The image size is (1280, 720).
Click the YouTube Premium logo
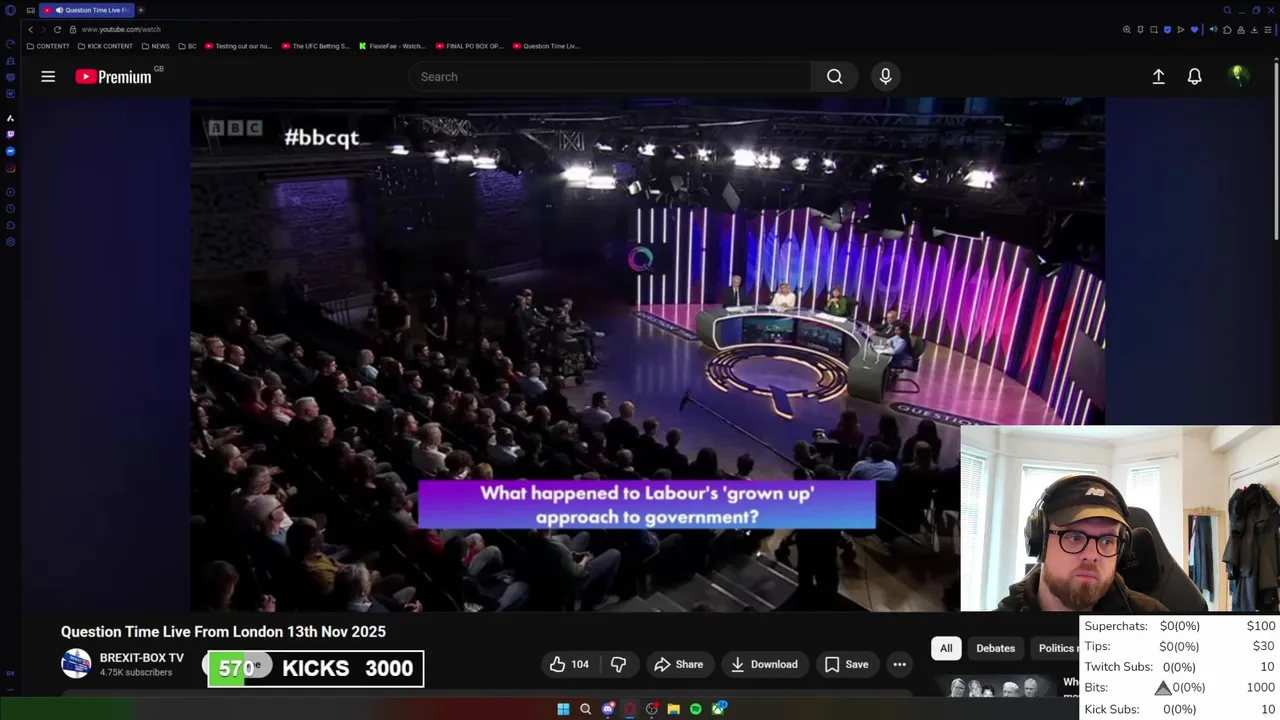pos(113,76)
